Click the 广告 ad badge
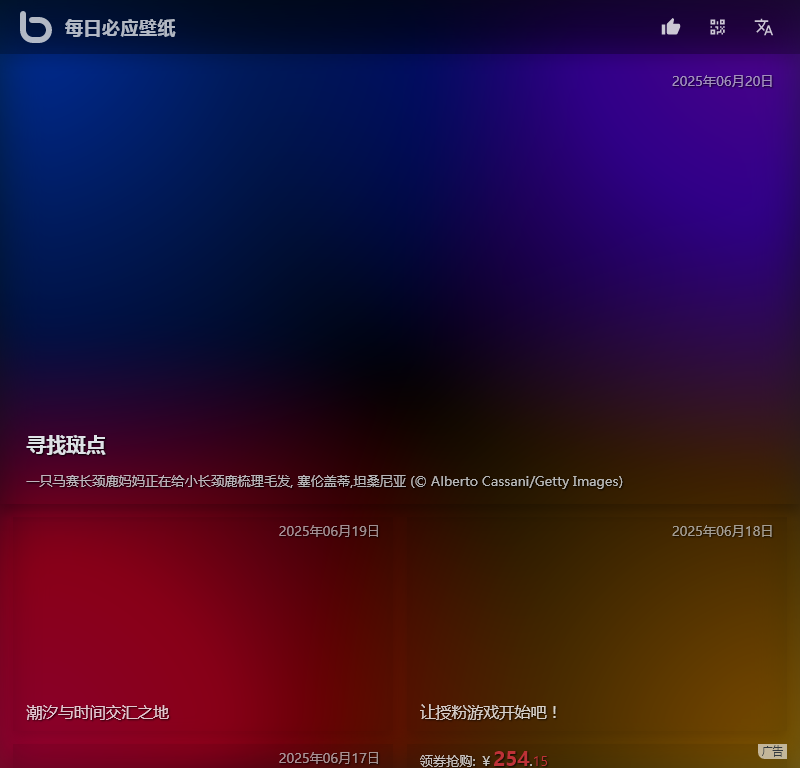This screenshot has height=768, width=800. click(x=772, y=751)
